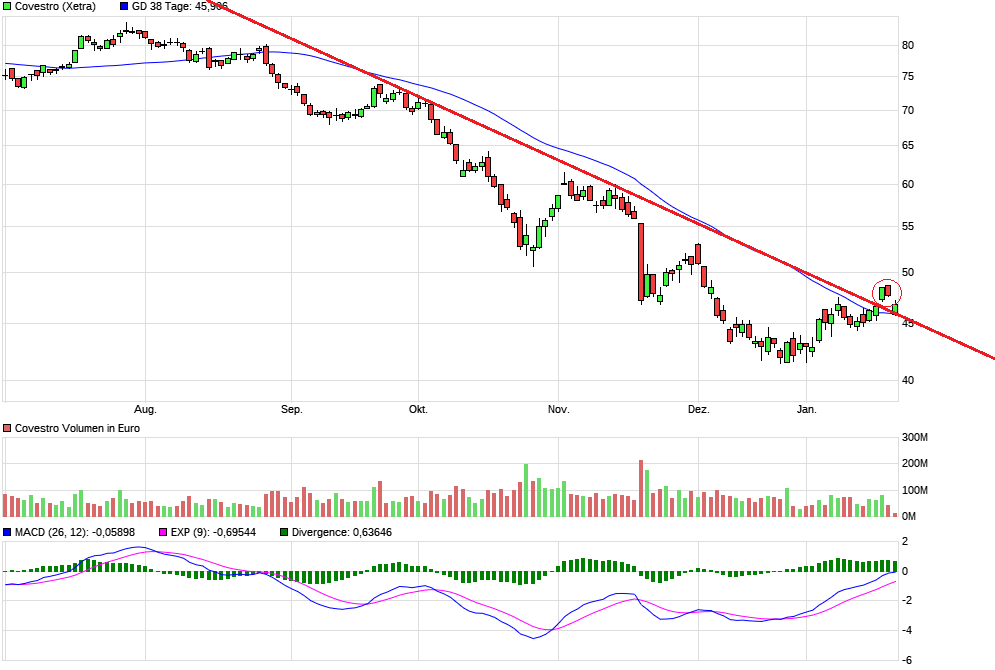The image size is (995, 670).
Task: Click the green Covestro (Xetra) legend swatch
Action: [x=7, y=6]
